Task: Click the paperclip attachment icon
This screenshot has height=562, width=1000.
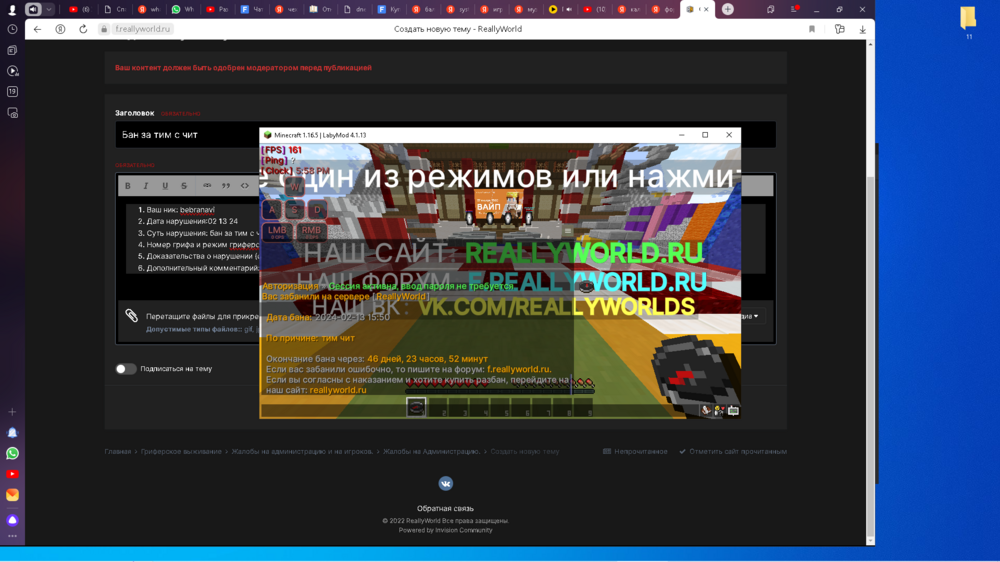Action: 131,316
